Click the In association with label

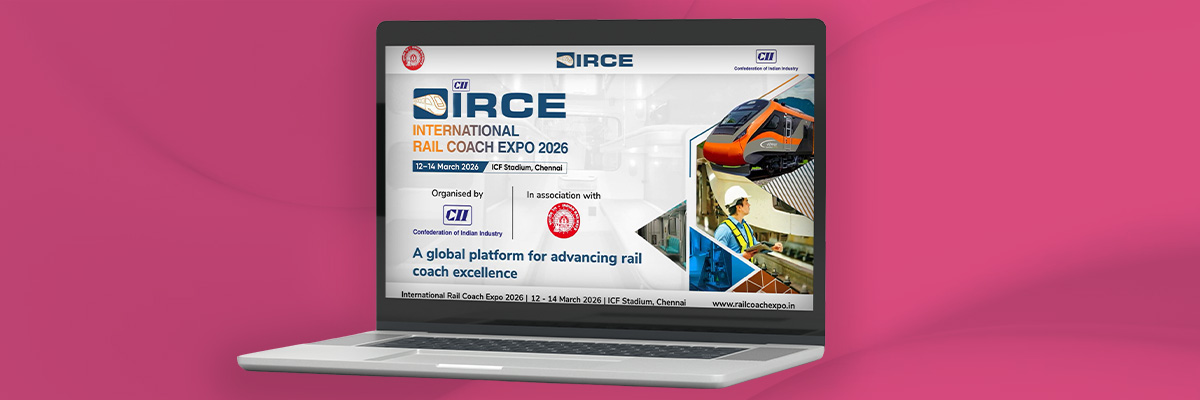(562, 194)
